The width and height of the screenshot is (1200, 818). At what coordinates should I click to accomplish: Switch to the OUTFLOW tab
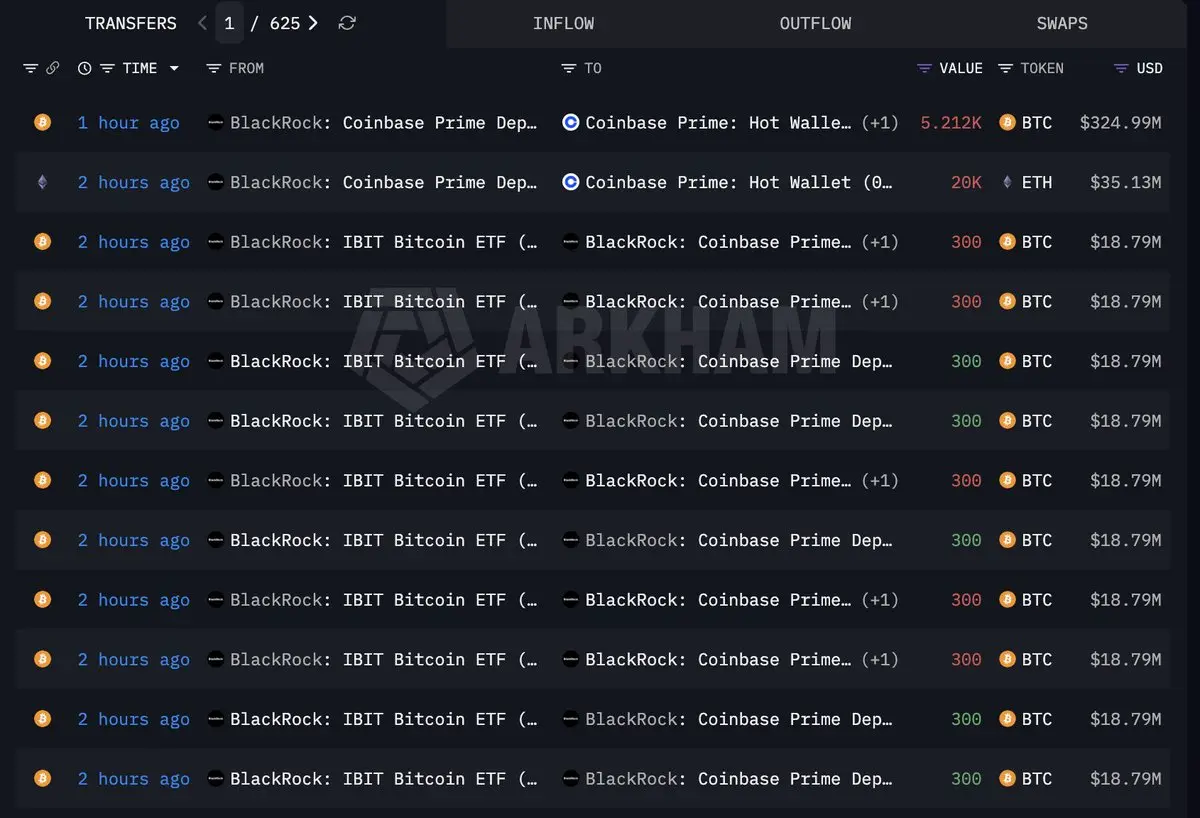[x=815, y=23]
